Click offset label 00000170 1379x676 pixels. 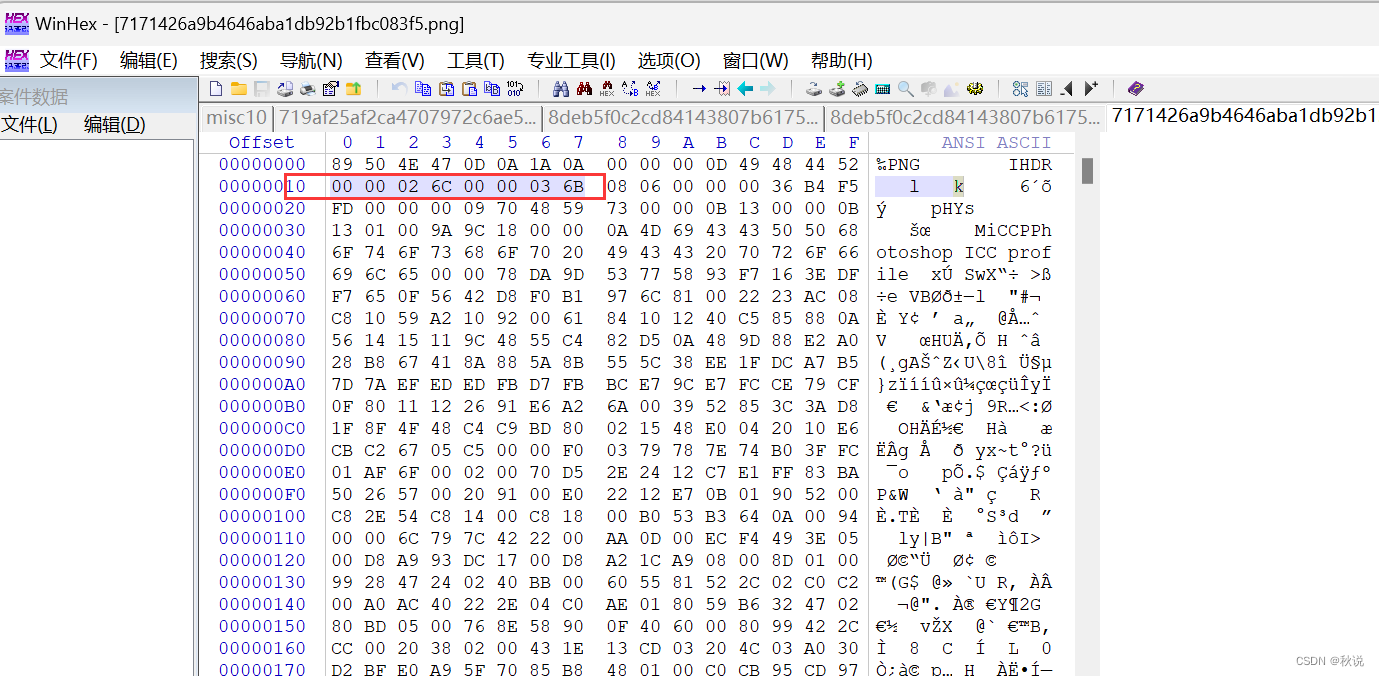click(x=262, y=670)
